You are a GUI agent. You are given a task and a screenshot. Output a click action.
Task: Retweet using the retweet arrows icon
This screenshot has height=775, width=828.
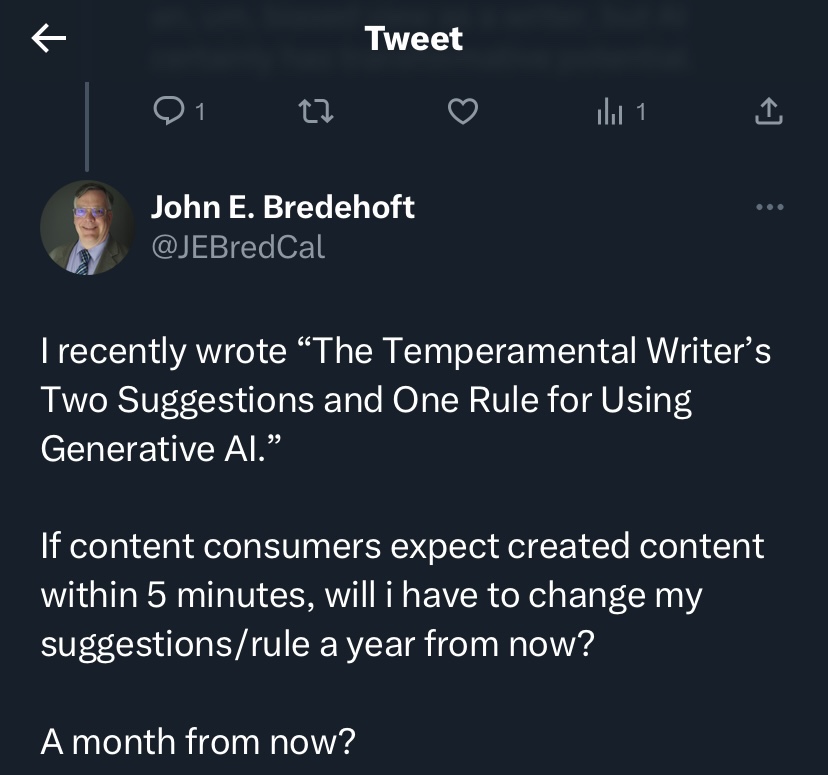tap(316, 112)
